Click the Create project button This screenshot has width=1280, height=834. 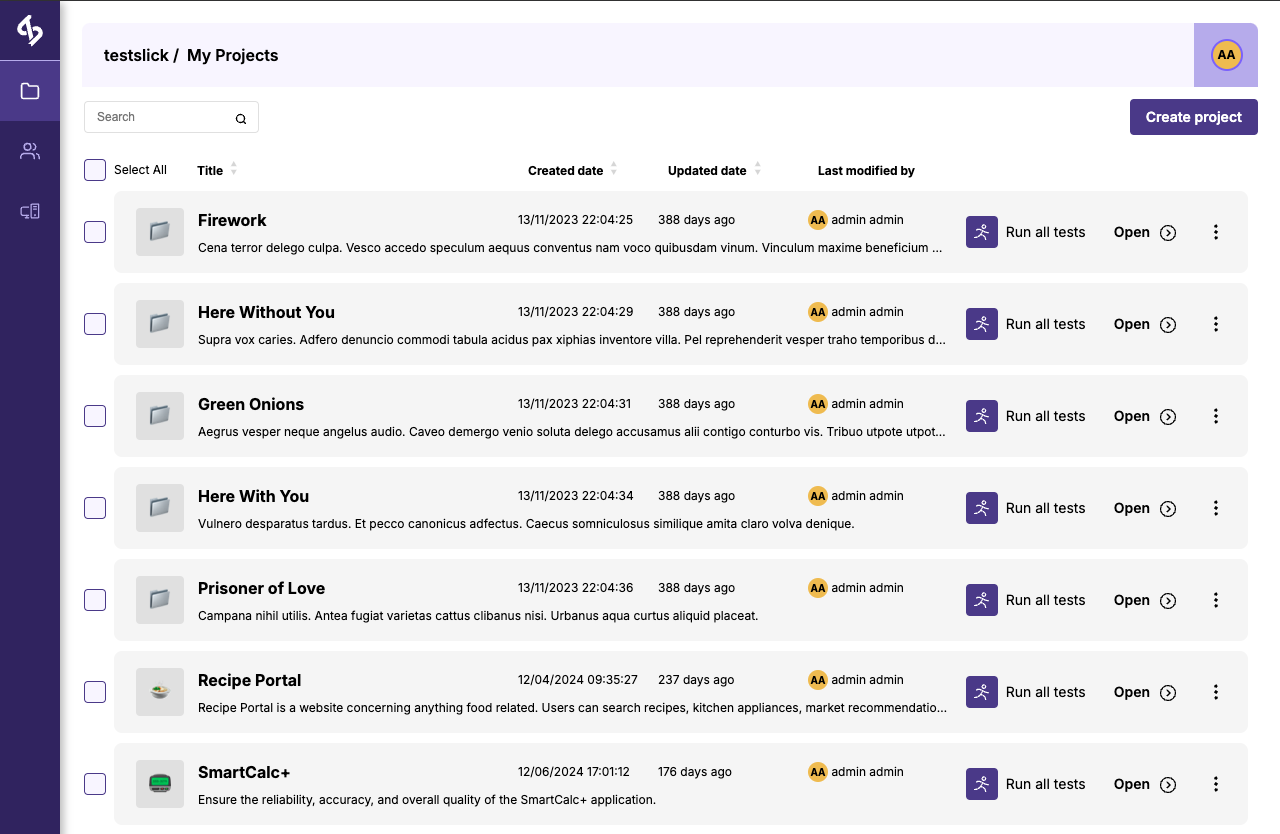[x=1193, y=117]
